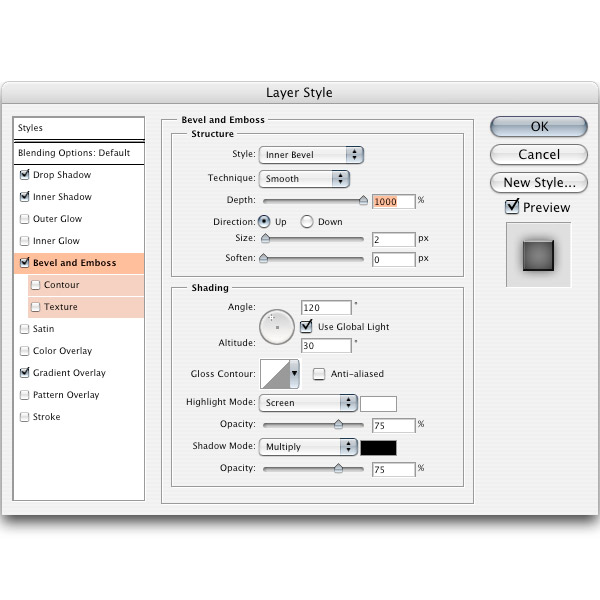Select the Down direction radio button
600x600 pixels.
tap(307, 222)
